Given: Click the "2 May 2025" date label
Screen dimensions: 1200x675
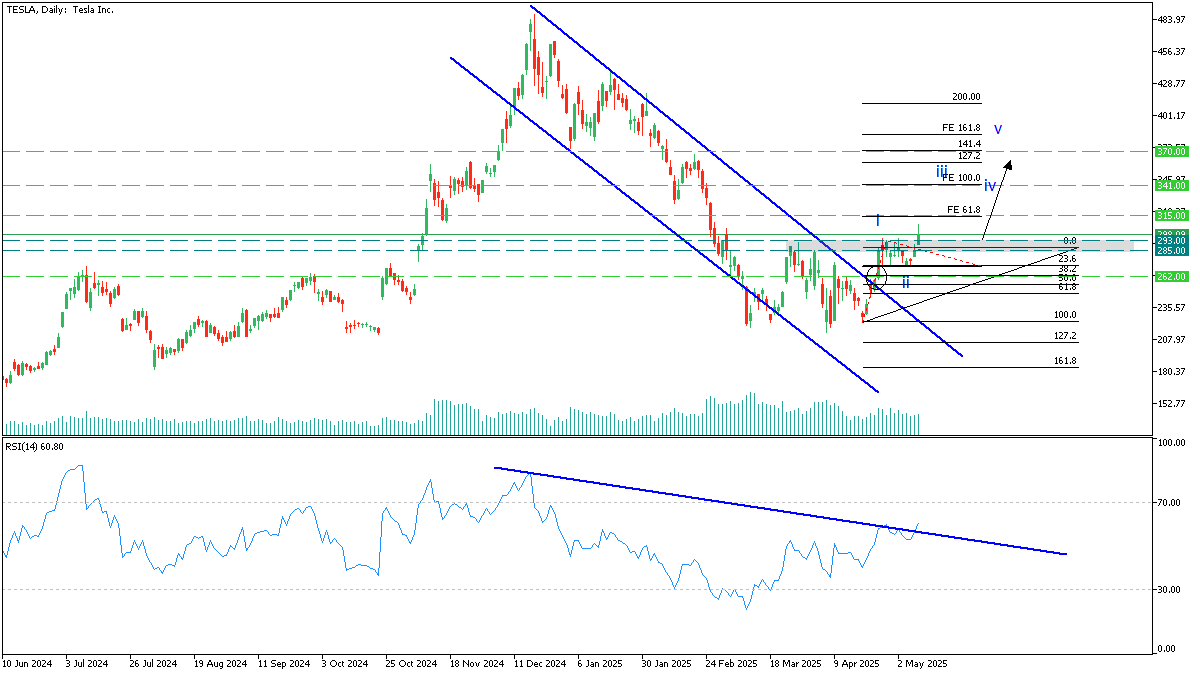Looking at the screenshot, I should click(922, 663).
